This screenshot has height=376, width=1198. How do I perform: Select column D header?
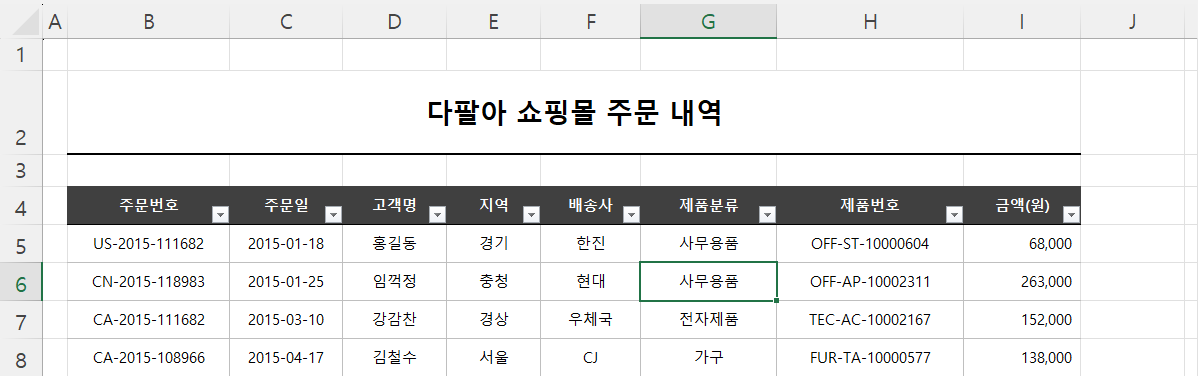tap(394, 22)
